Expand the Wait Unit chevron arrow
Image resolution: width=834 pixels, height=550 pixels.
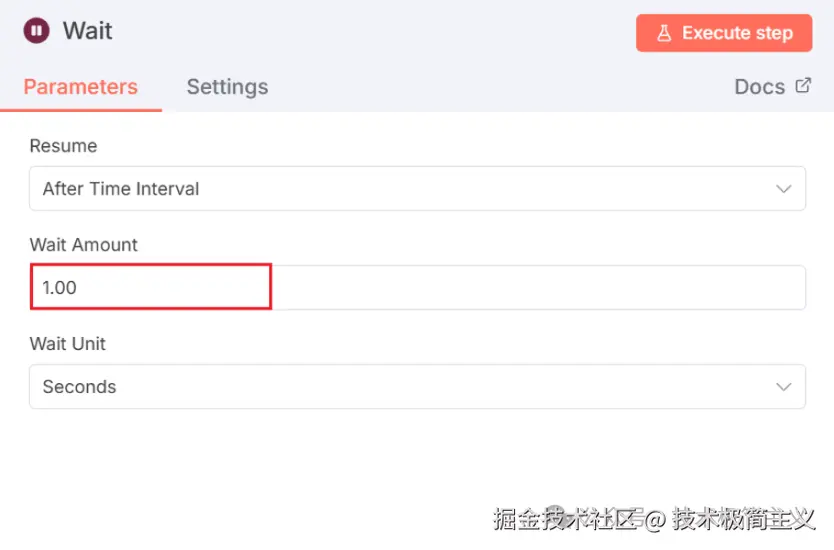784,387
